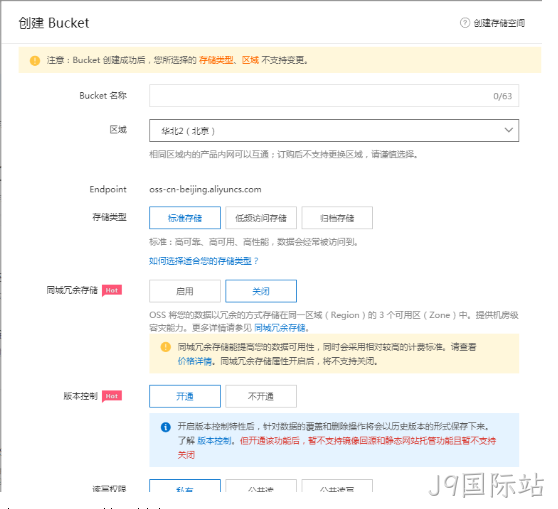Click the chevron arrow of the region selector

pos(509,130)
